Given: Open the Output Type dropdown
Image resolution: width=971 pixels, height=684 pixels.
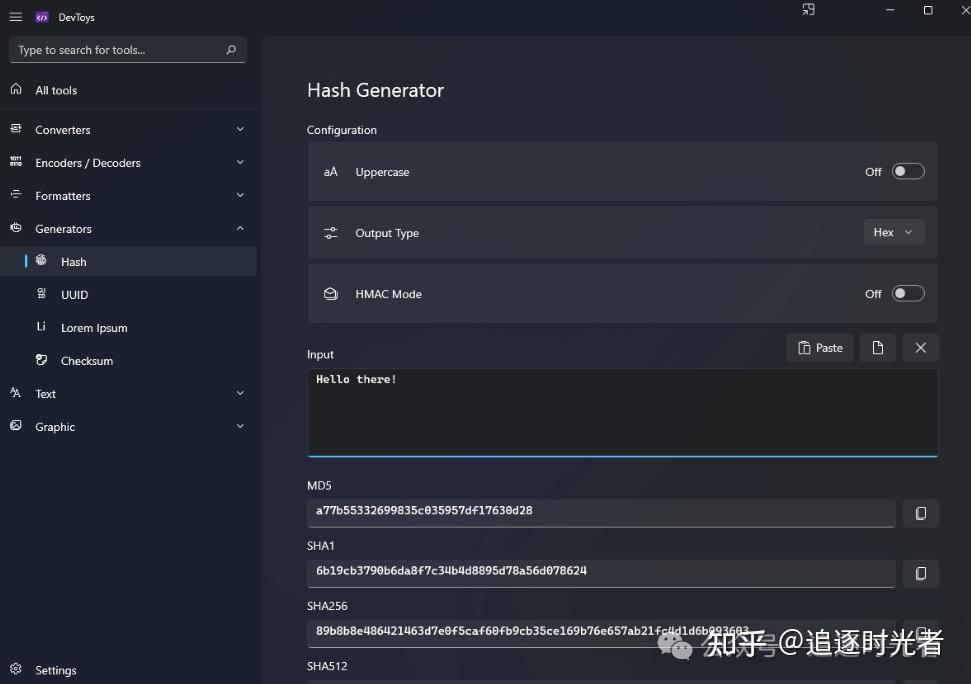Looking at the screenshot, I should pos(893,231).
